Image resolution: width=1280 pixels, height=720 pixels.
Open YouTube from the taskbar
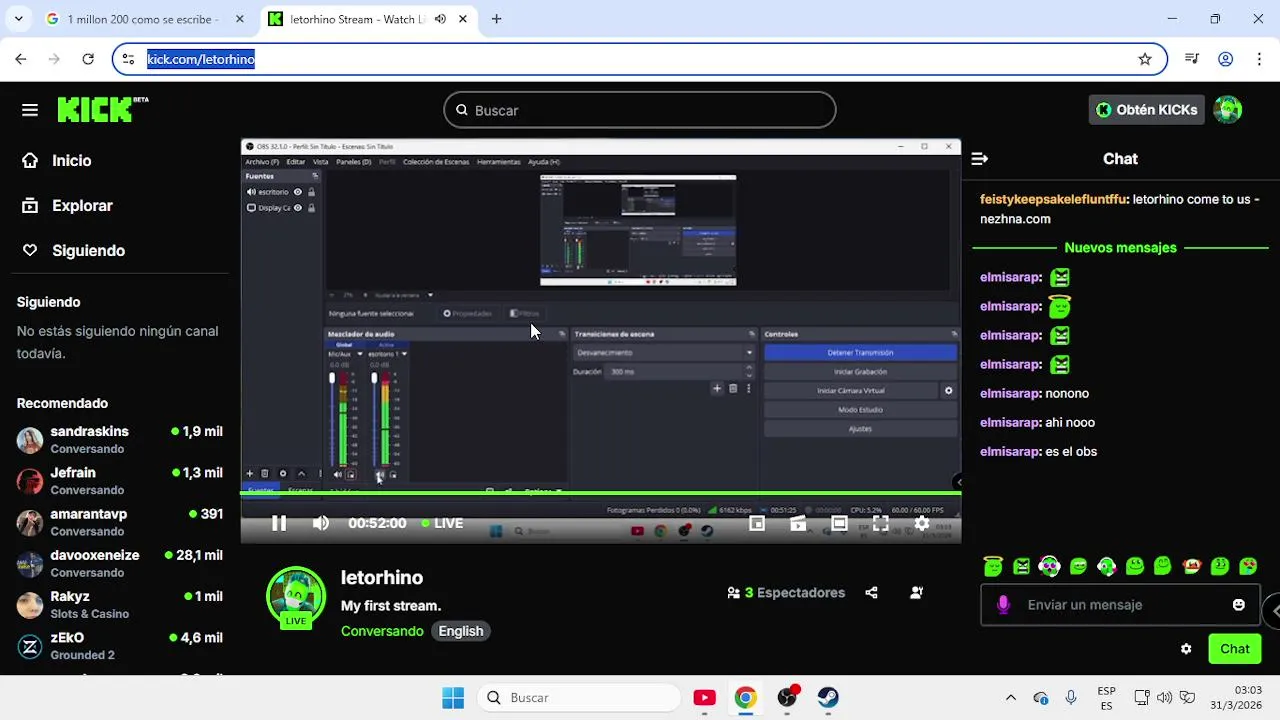coord(704,697)
